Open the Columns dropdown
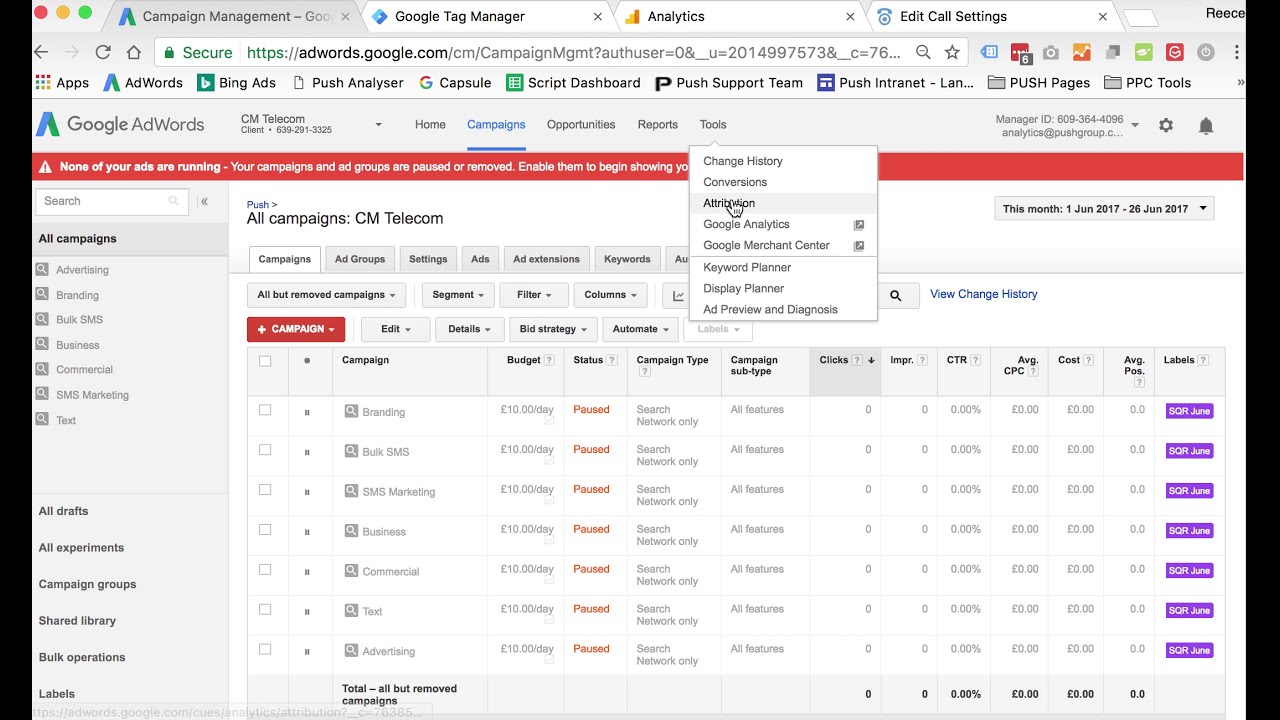The image size is (1280, 720). [610, 295]
